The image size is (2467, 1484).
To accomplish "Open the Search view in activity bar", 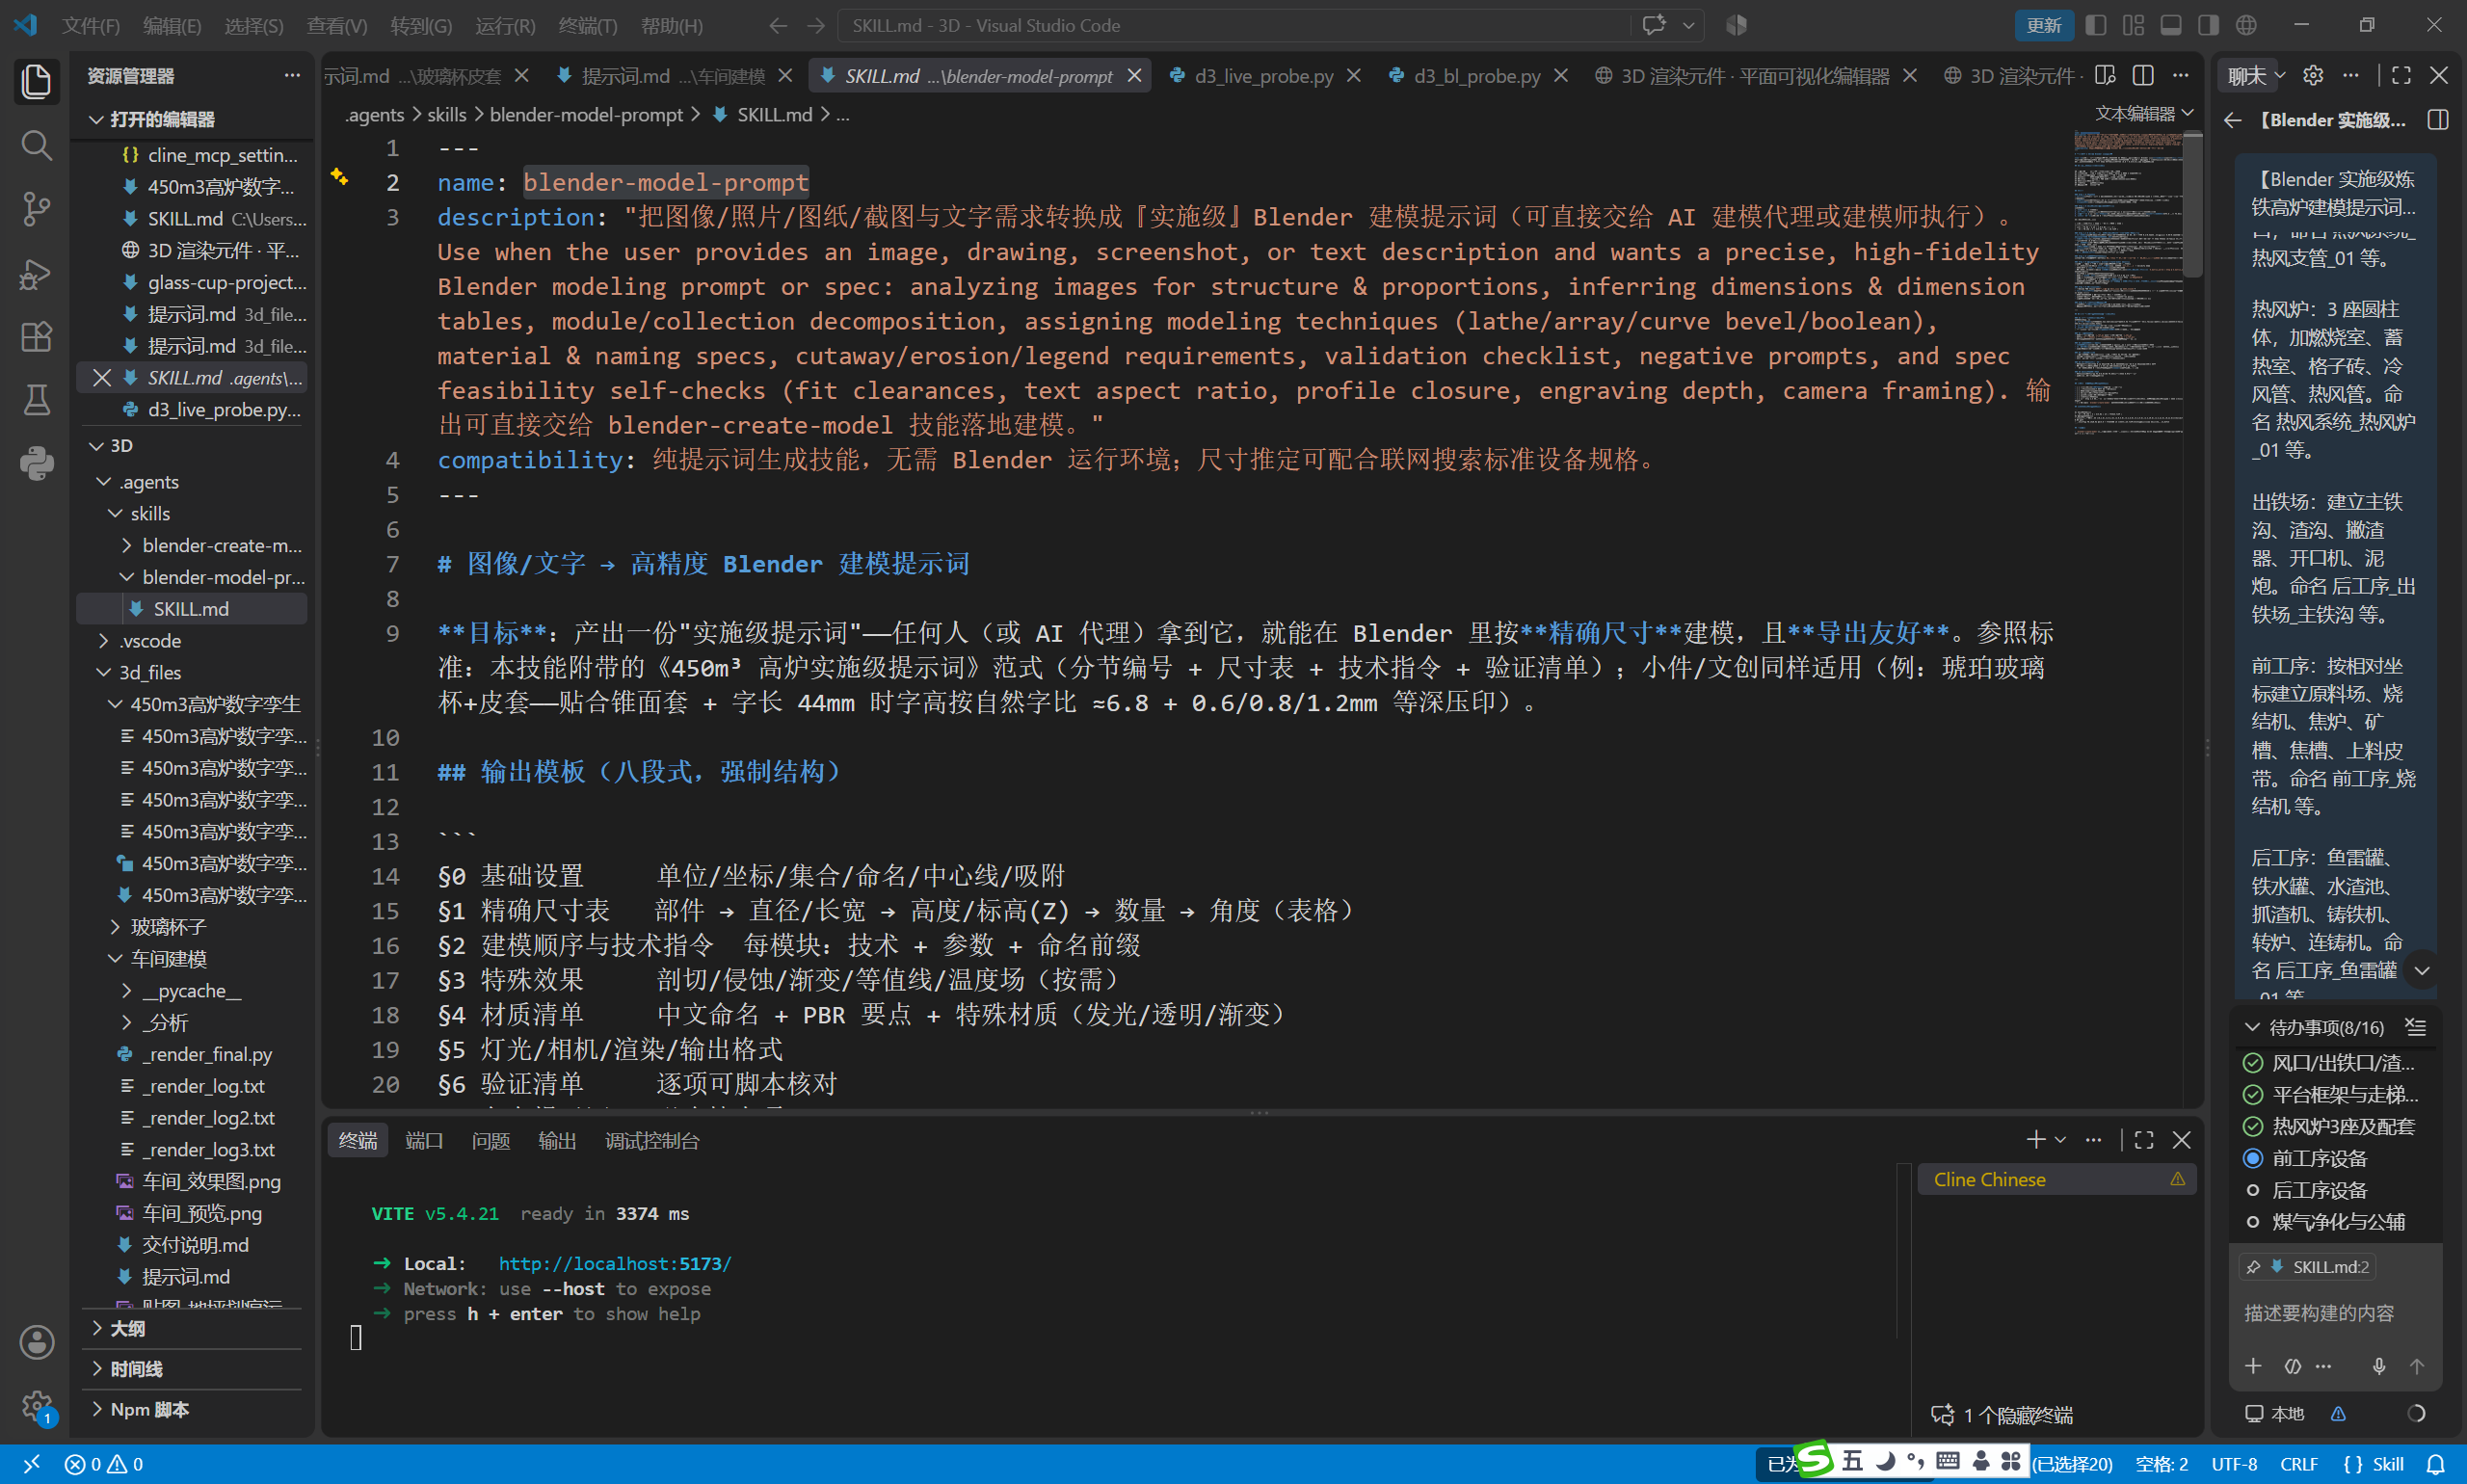I will (x=36, y=145).
